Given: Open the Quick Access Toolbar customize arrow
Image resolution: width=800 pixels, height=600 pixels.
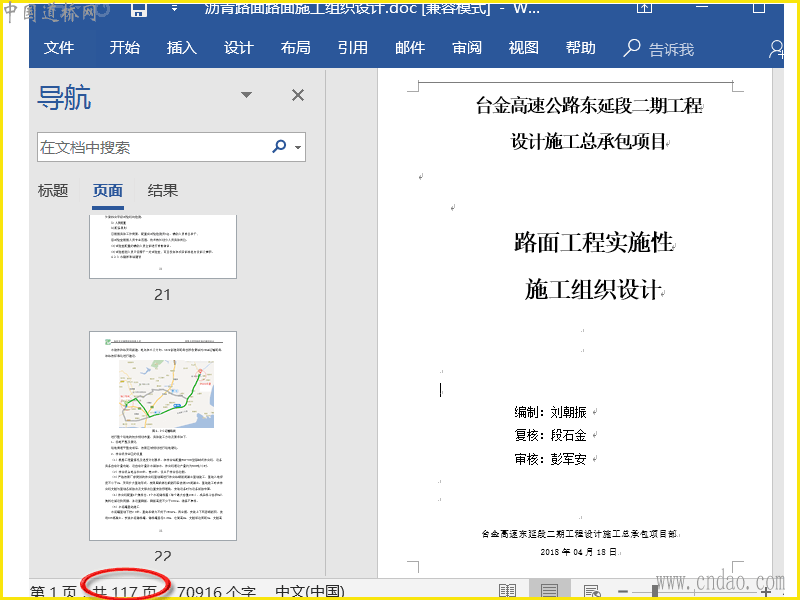Looking at the screenshot, I should [x=174, y=8].
